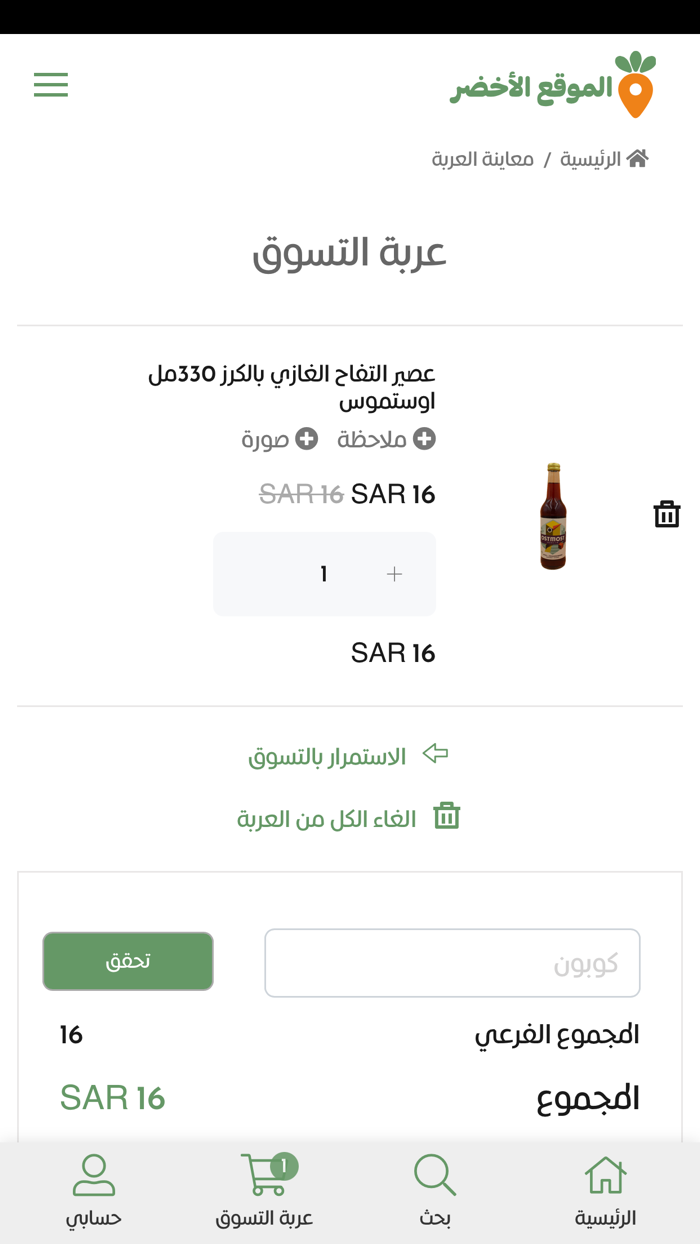Click the arrow icon beside الاستمرار بالتسوق

[x=434, y=755]
